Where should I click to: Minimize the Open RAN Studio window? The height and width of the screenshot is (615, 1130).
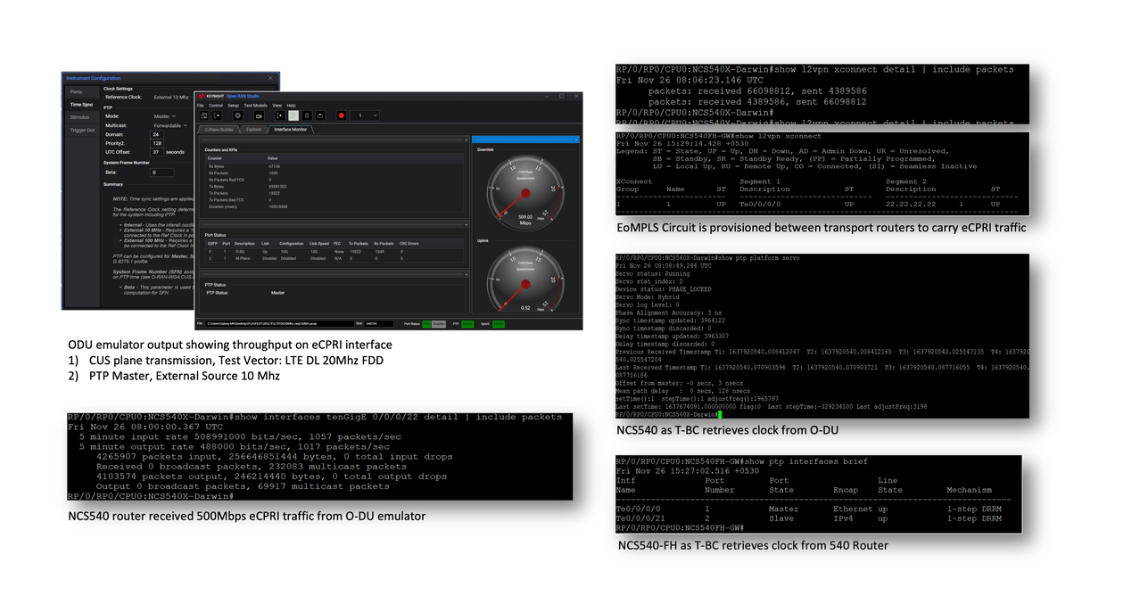[x=546, y=96]
